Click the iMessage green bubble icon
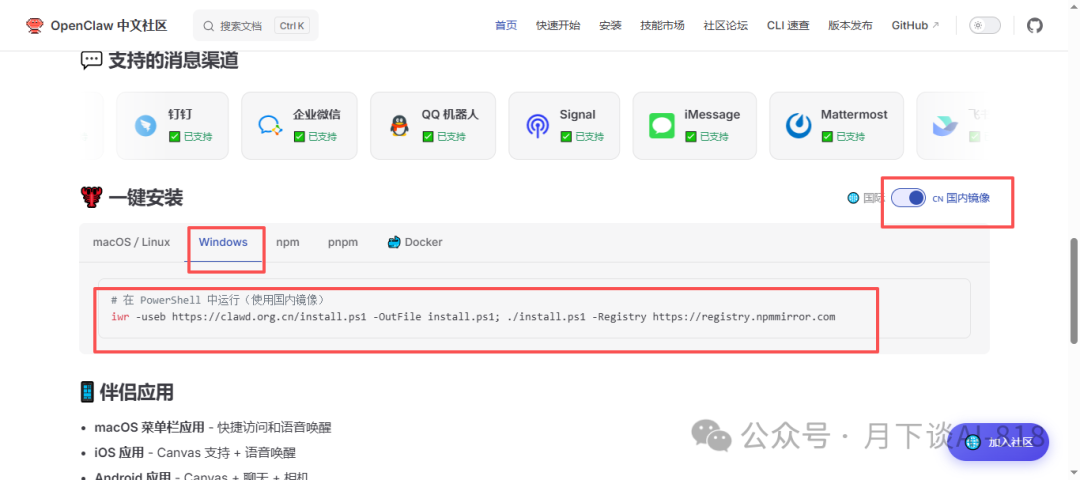This screenshot has height=480, width=1080. 661,125
